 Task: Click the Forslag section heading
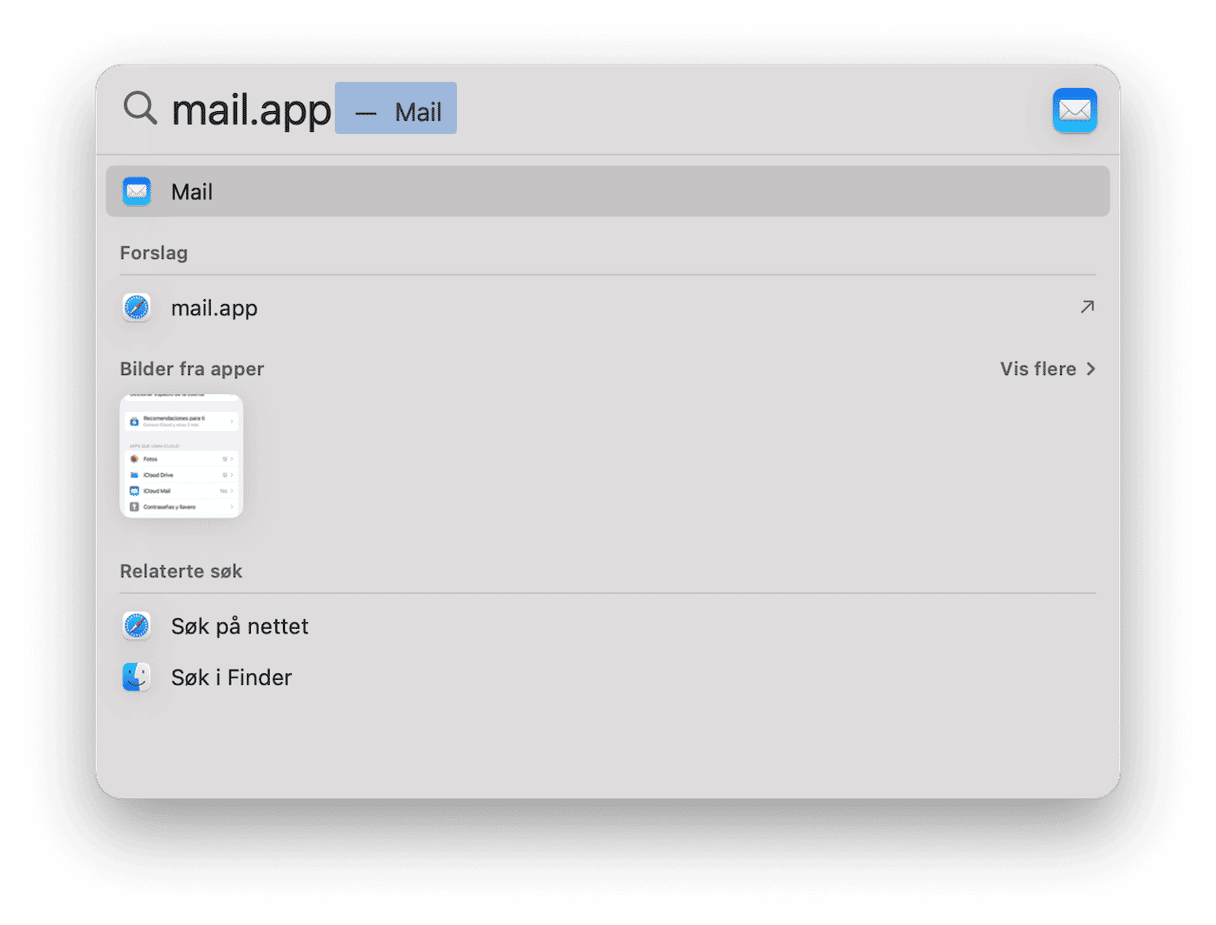pos(154,253)
